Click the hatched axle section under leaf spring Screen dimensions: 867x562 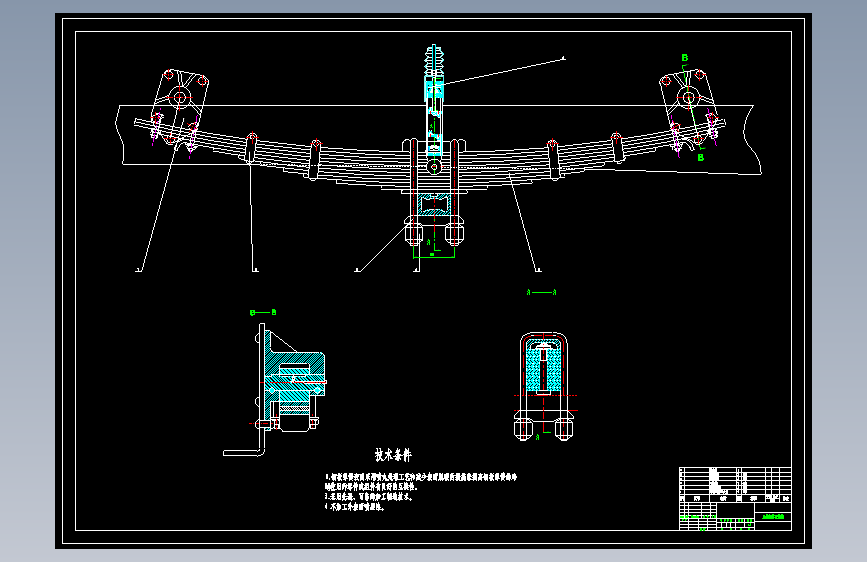[x=434, y=204]
